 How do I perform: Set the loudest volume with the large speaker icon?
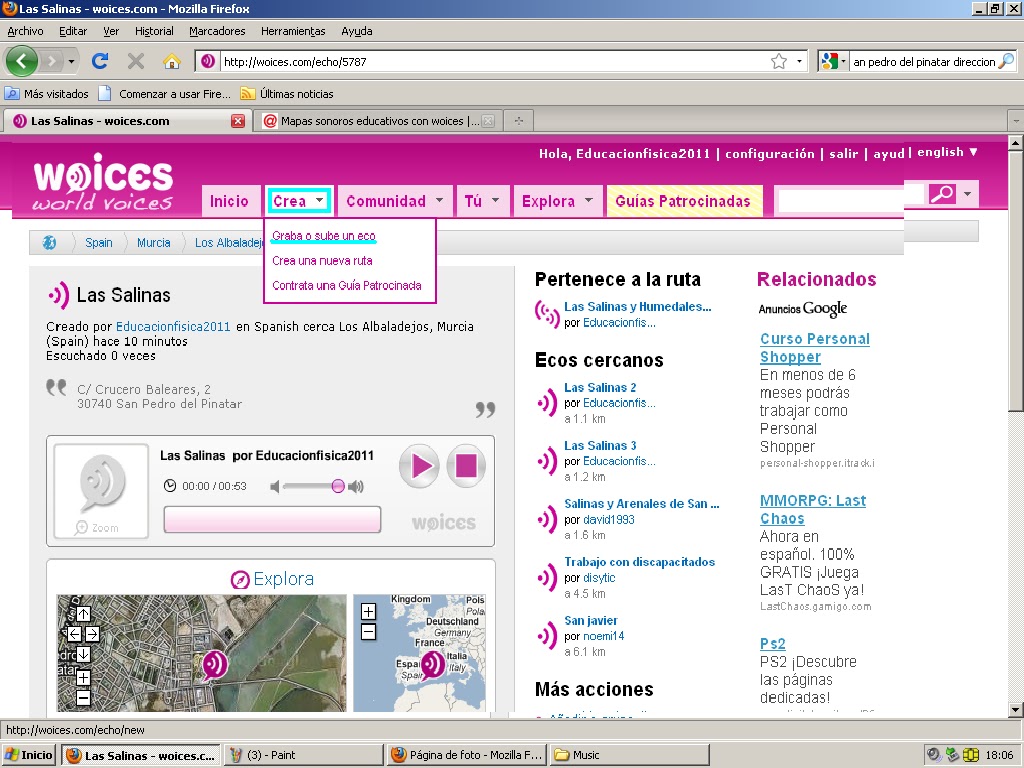[x=356, y=487]
